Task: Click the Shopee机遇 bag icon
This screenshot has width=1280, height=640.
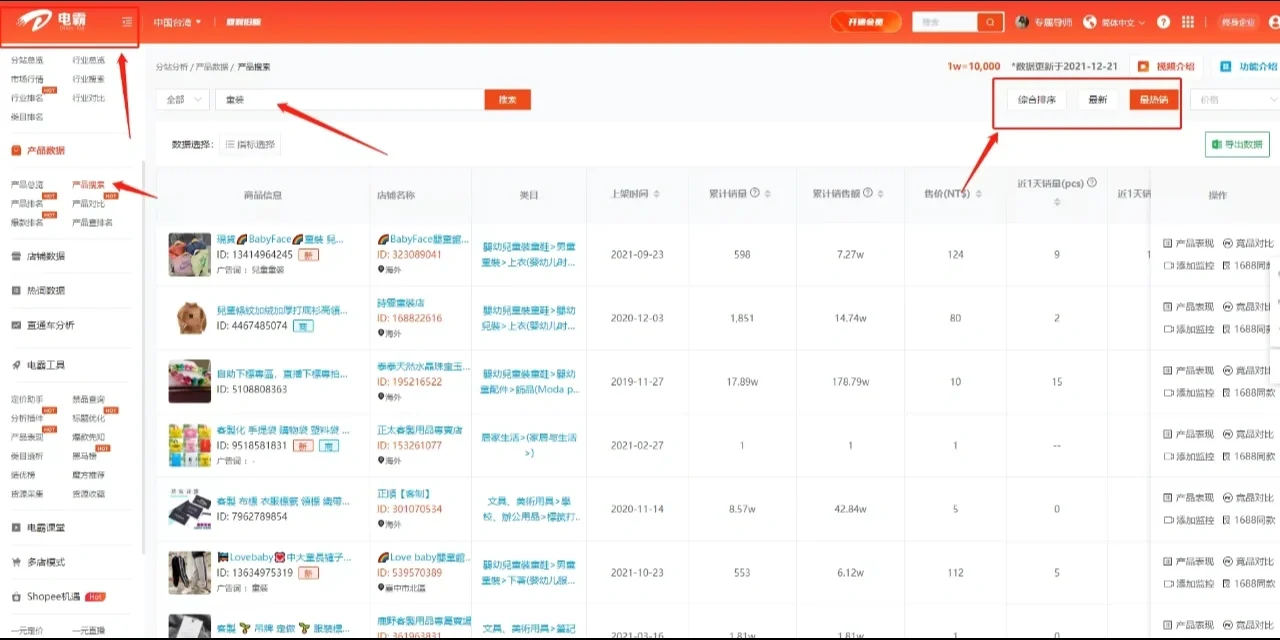Action: coord(16,597)
